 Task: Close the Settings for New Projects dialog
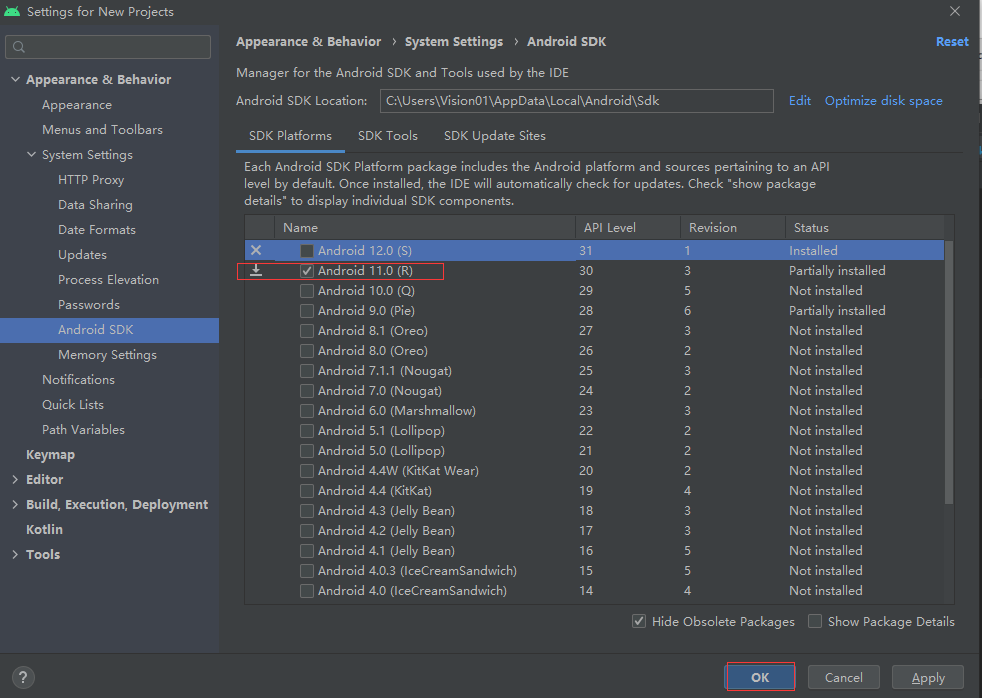click(954, 11)
